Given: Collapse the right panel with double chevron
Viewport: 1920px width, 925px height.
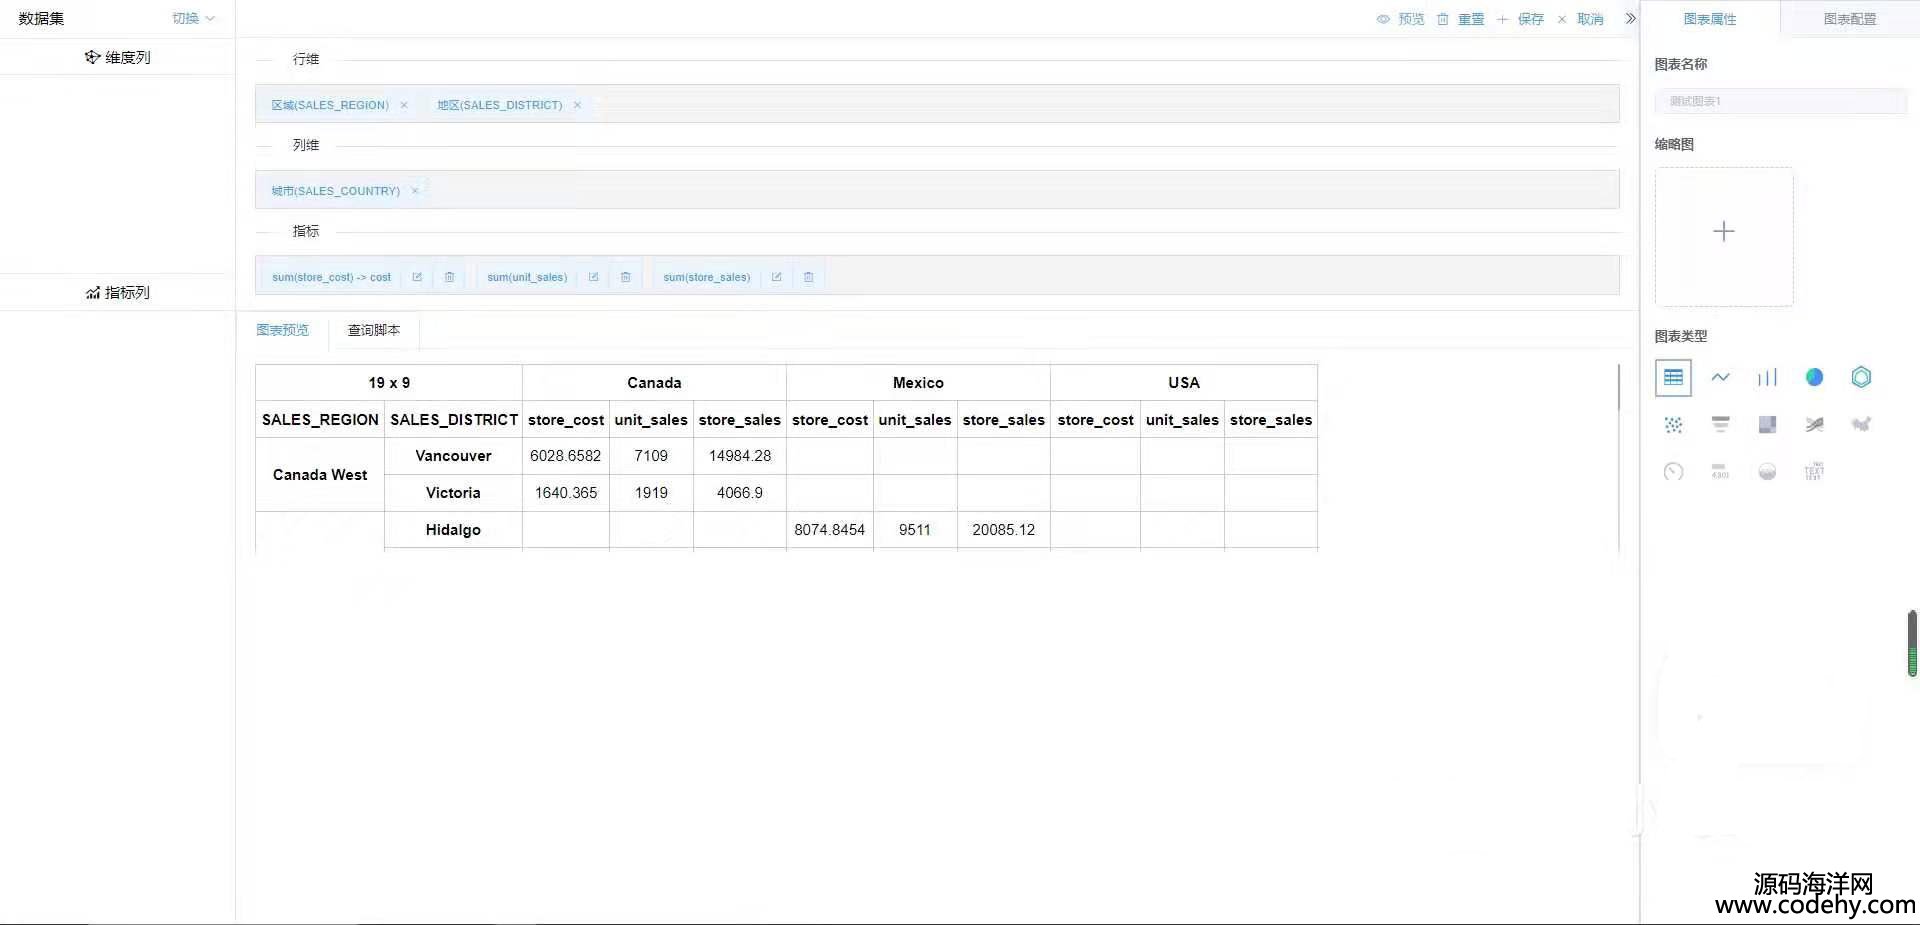Looking at the screenshot, I should pyautogui.click(x=1630, y=18).
